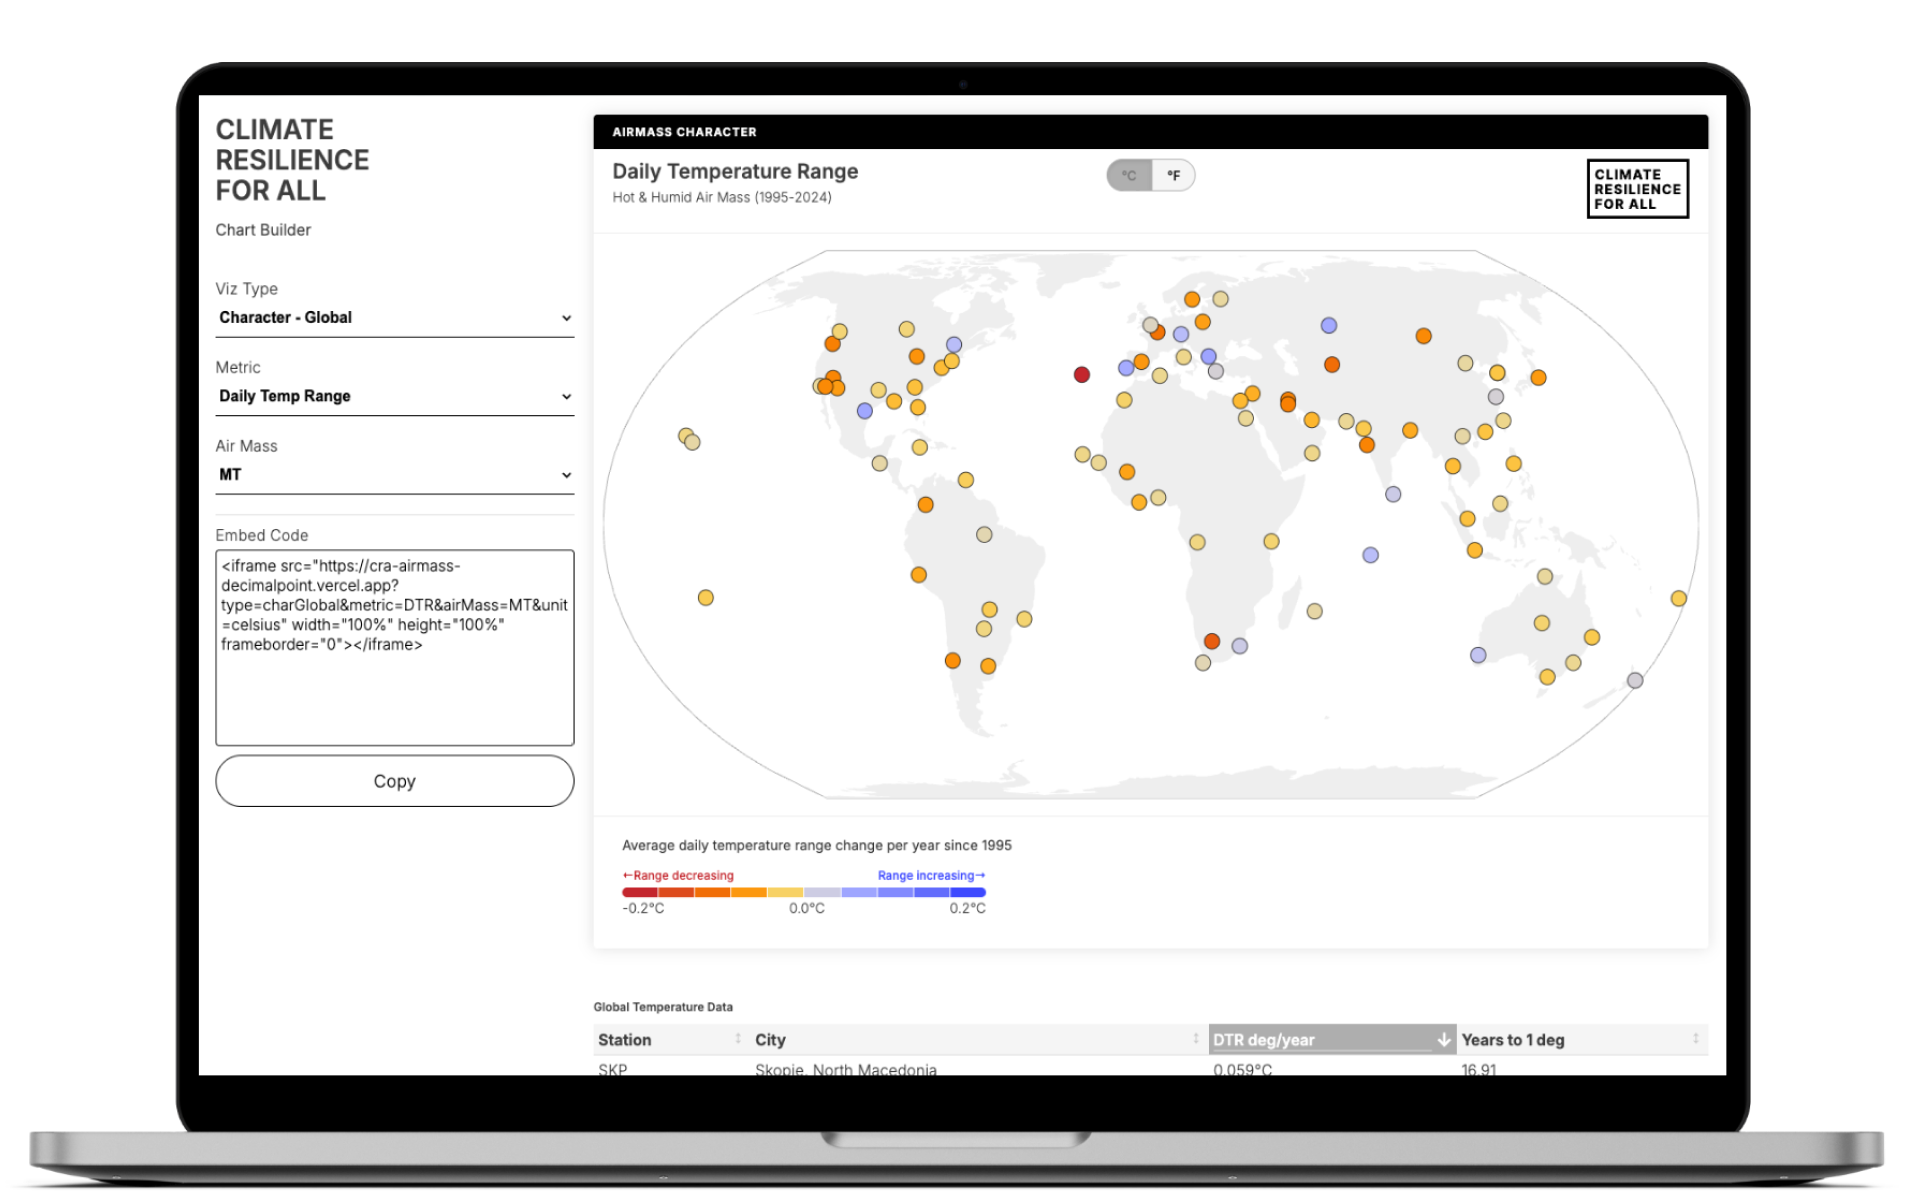Sort by the DTR deg/year header

pyautogui.click(x=1264, y=1040)
